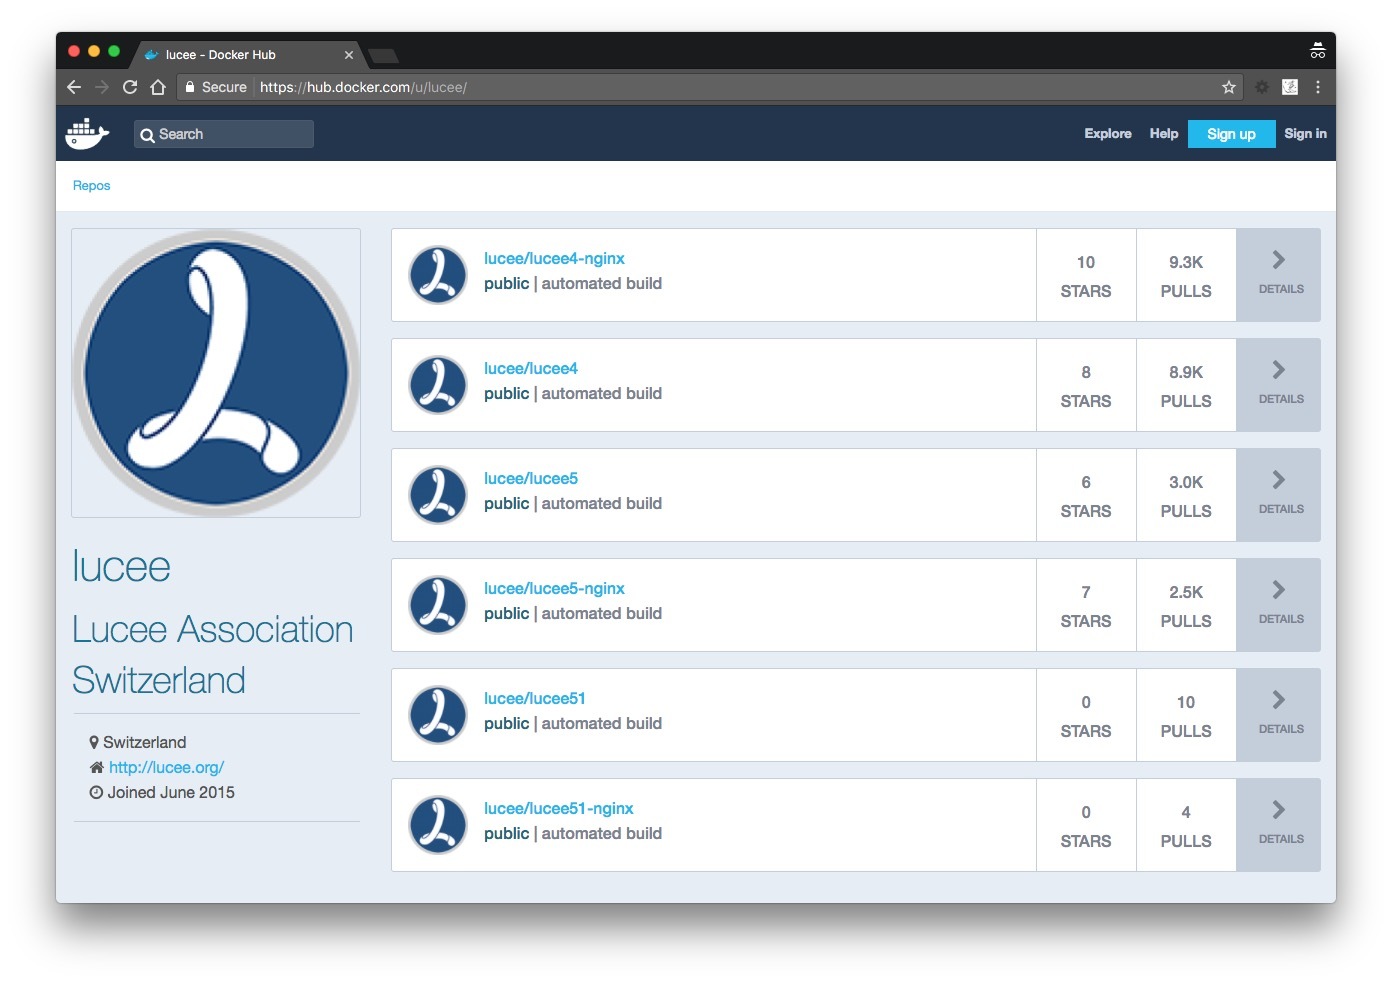This screenshot has width=1392, height=983.
Task: Click the browser forward arrow
Action: (102, 87)
